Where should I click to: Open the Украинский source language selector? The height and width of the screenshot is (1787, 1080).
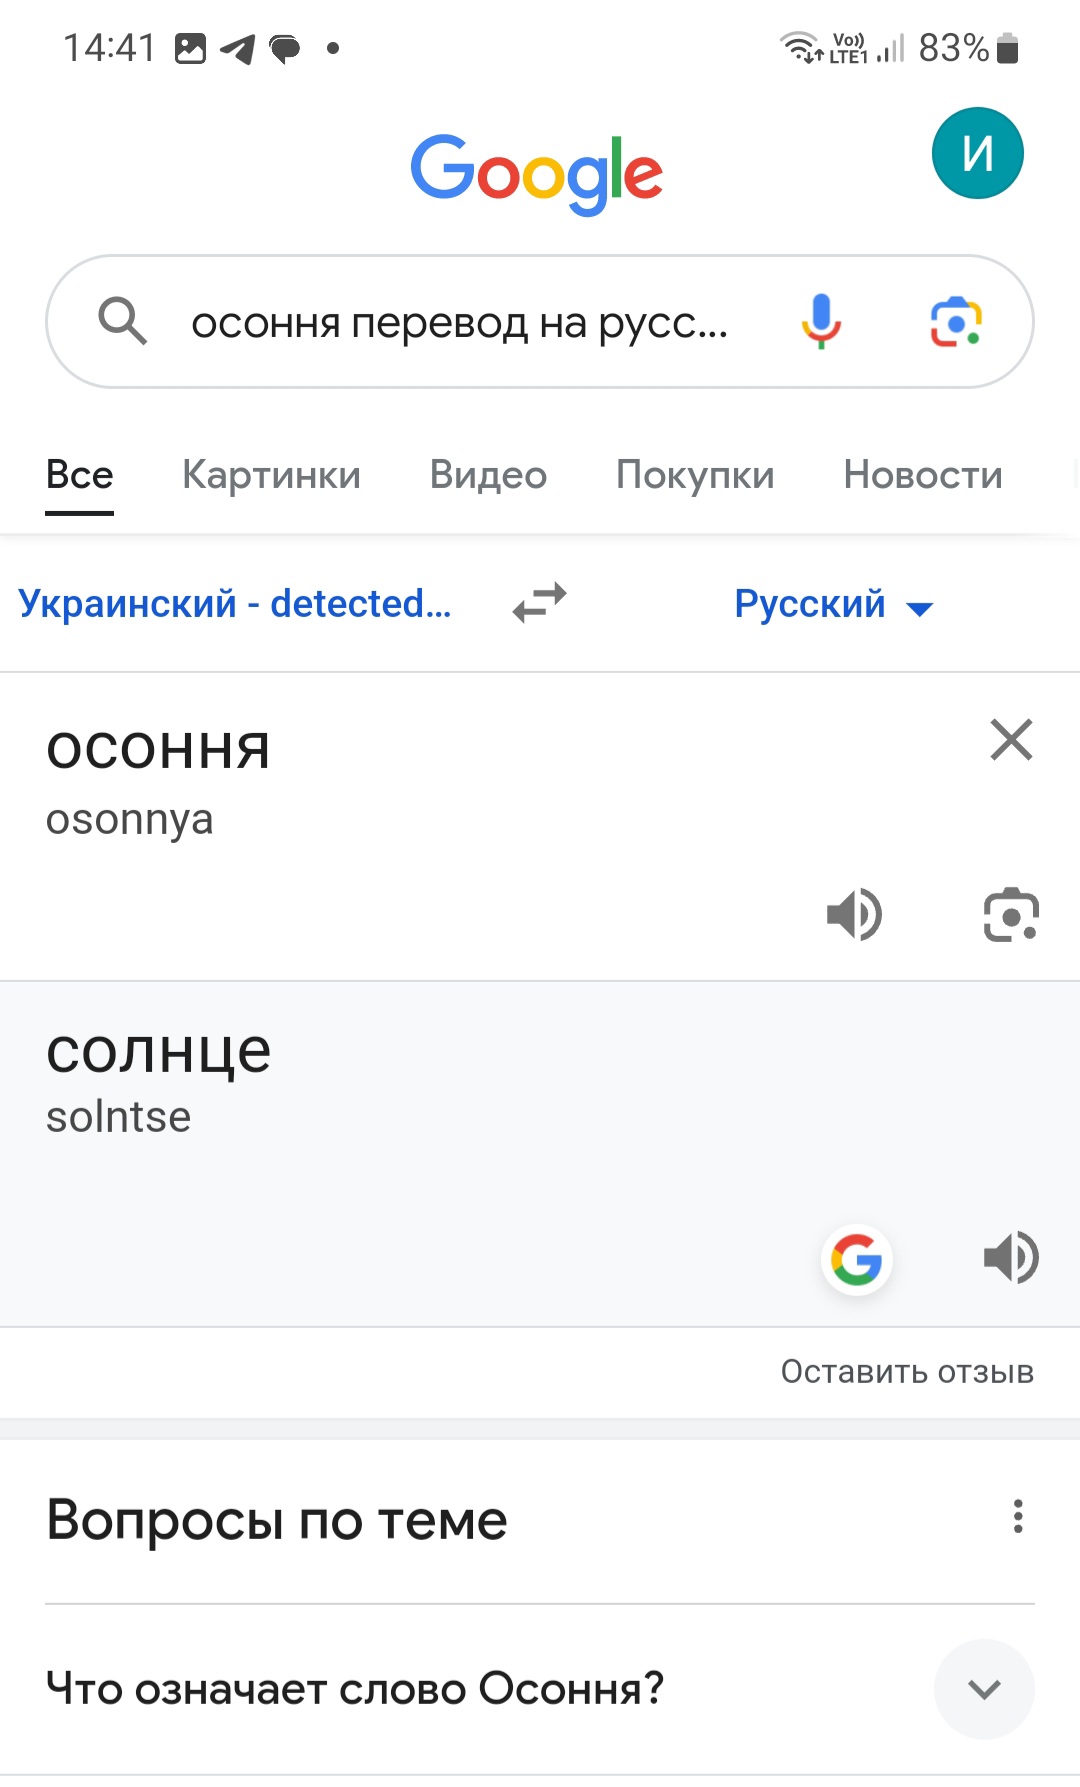pos(235,604)
